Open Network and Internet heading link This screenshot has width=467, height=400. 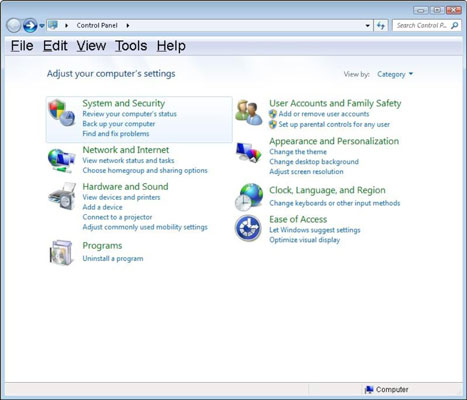pyautogui.click(x=126, y=150)
